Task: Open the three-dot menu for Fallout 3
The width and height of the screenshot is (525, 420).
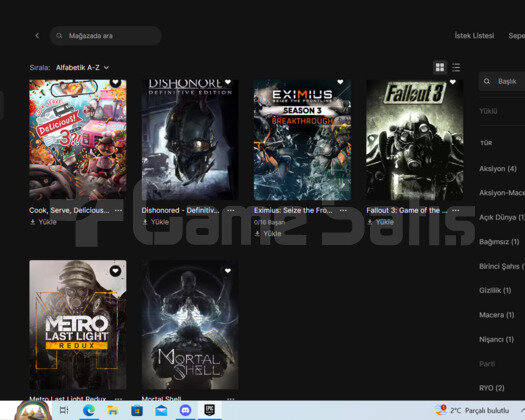Action: tap(456, 210)
